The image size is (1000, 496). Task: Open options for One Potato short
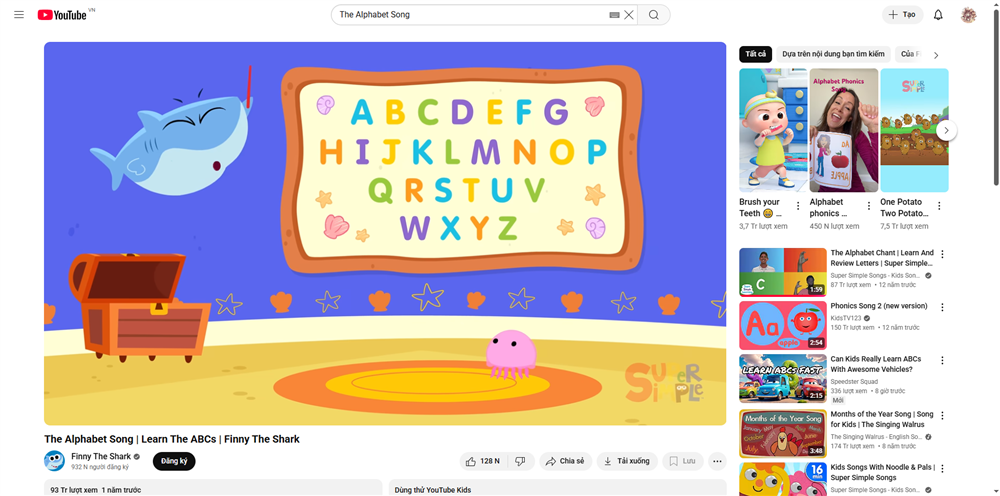pyautogui.click(x=939, y=205)
